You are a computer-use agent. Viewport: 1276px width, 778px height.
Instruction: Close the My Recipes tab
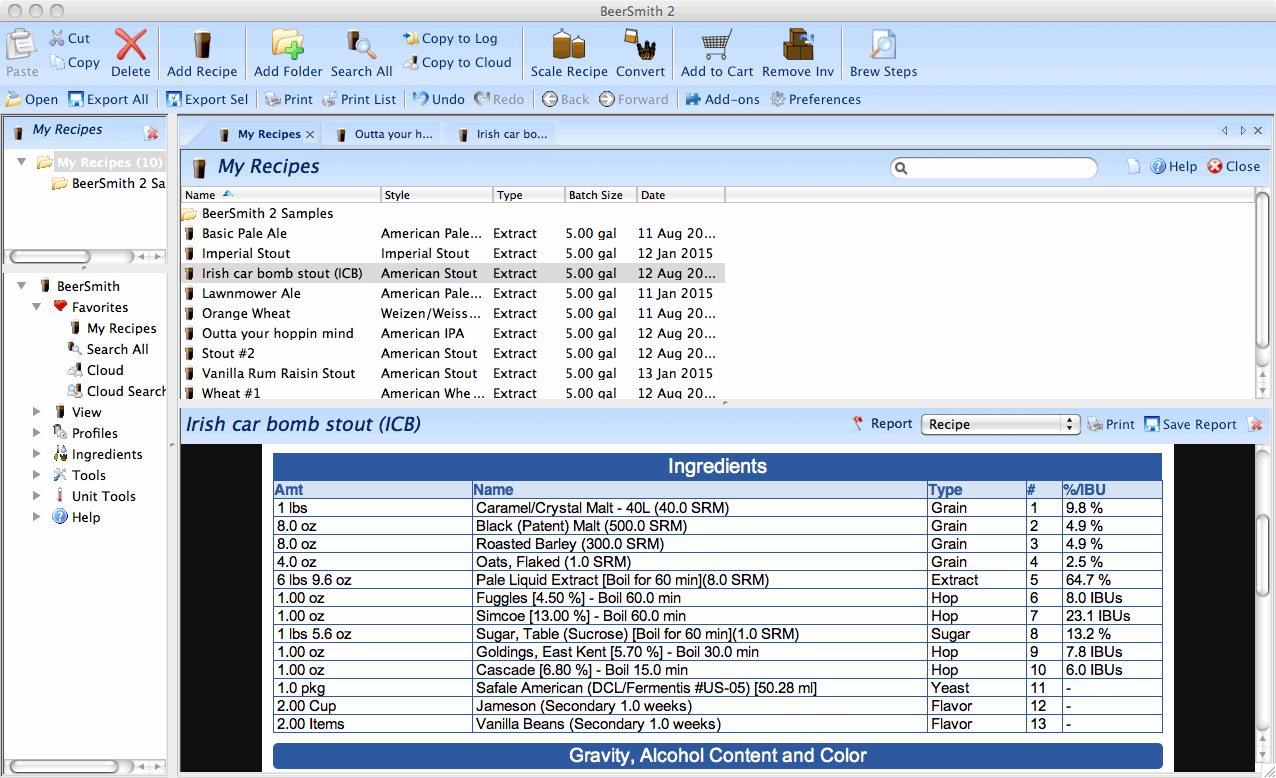(310, 134)
